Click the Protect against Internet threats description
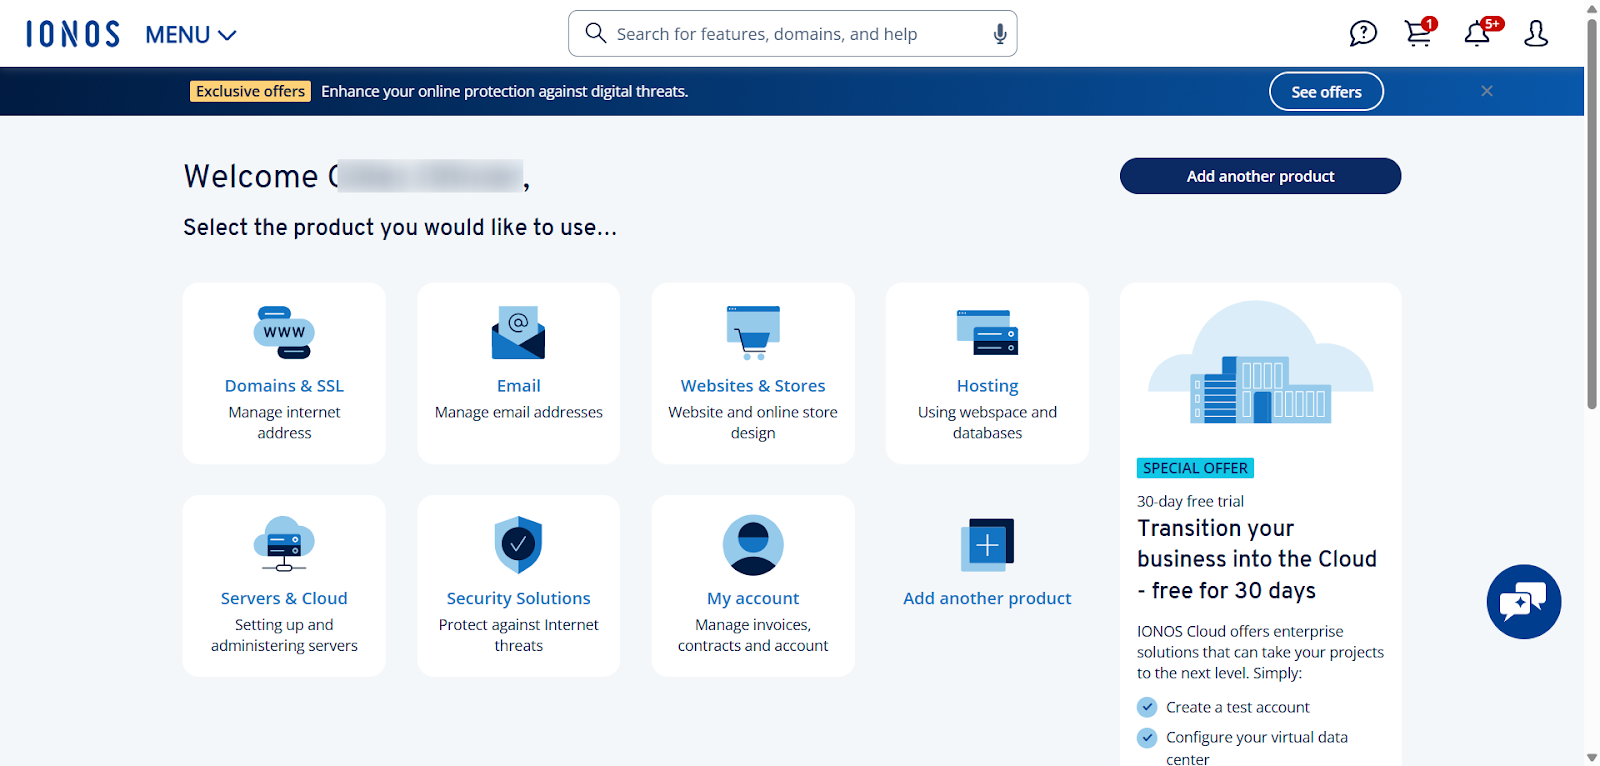This screenshot has height=766, width=1600. 518,635
